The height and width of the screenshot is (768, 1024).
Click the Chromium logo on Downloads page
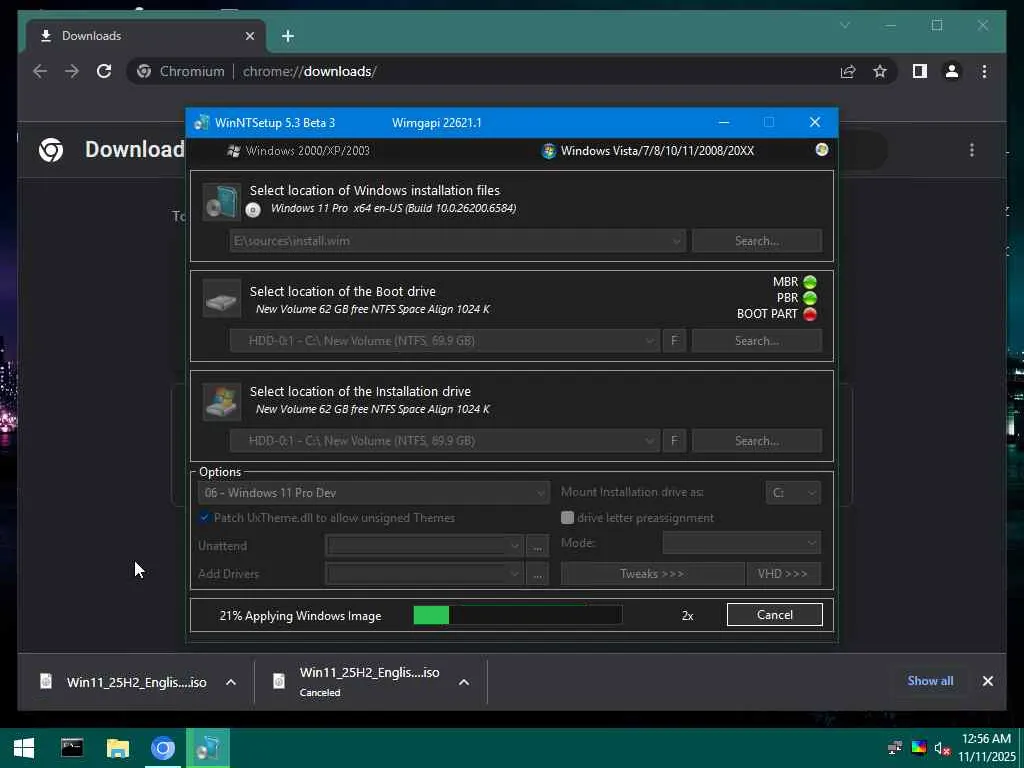click(x=51, y=150)
